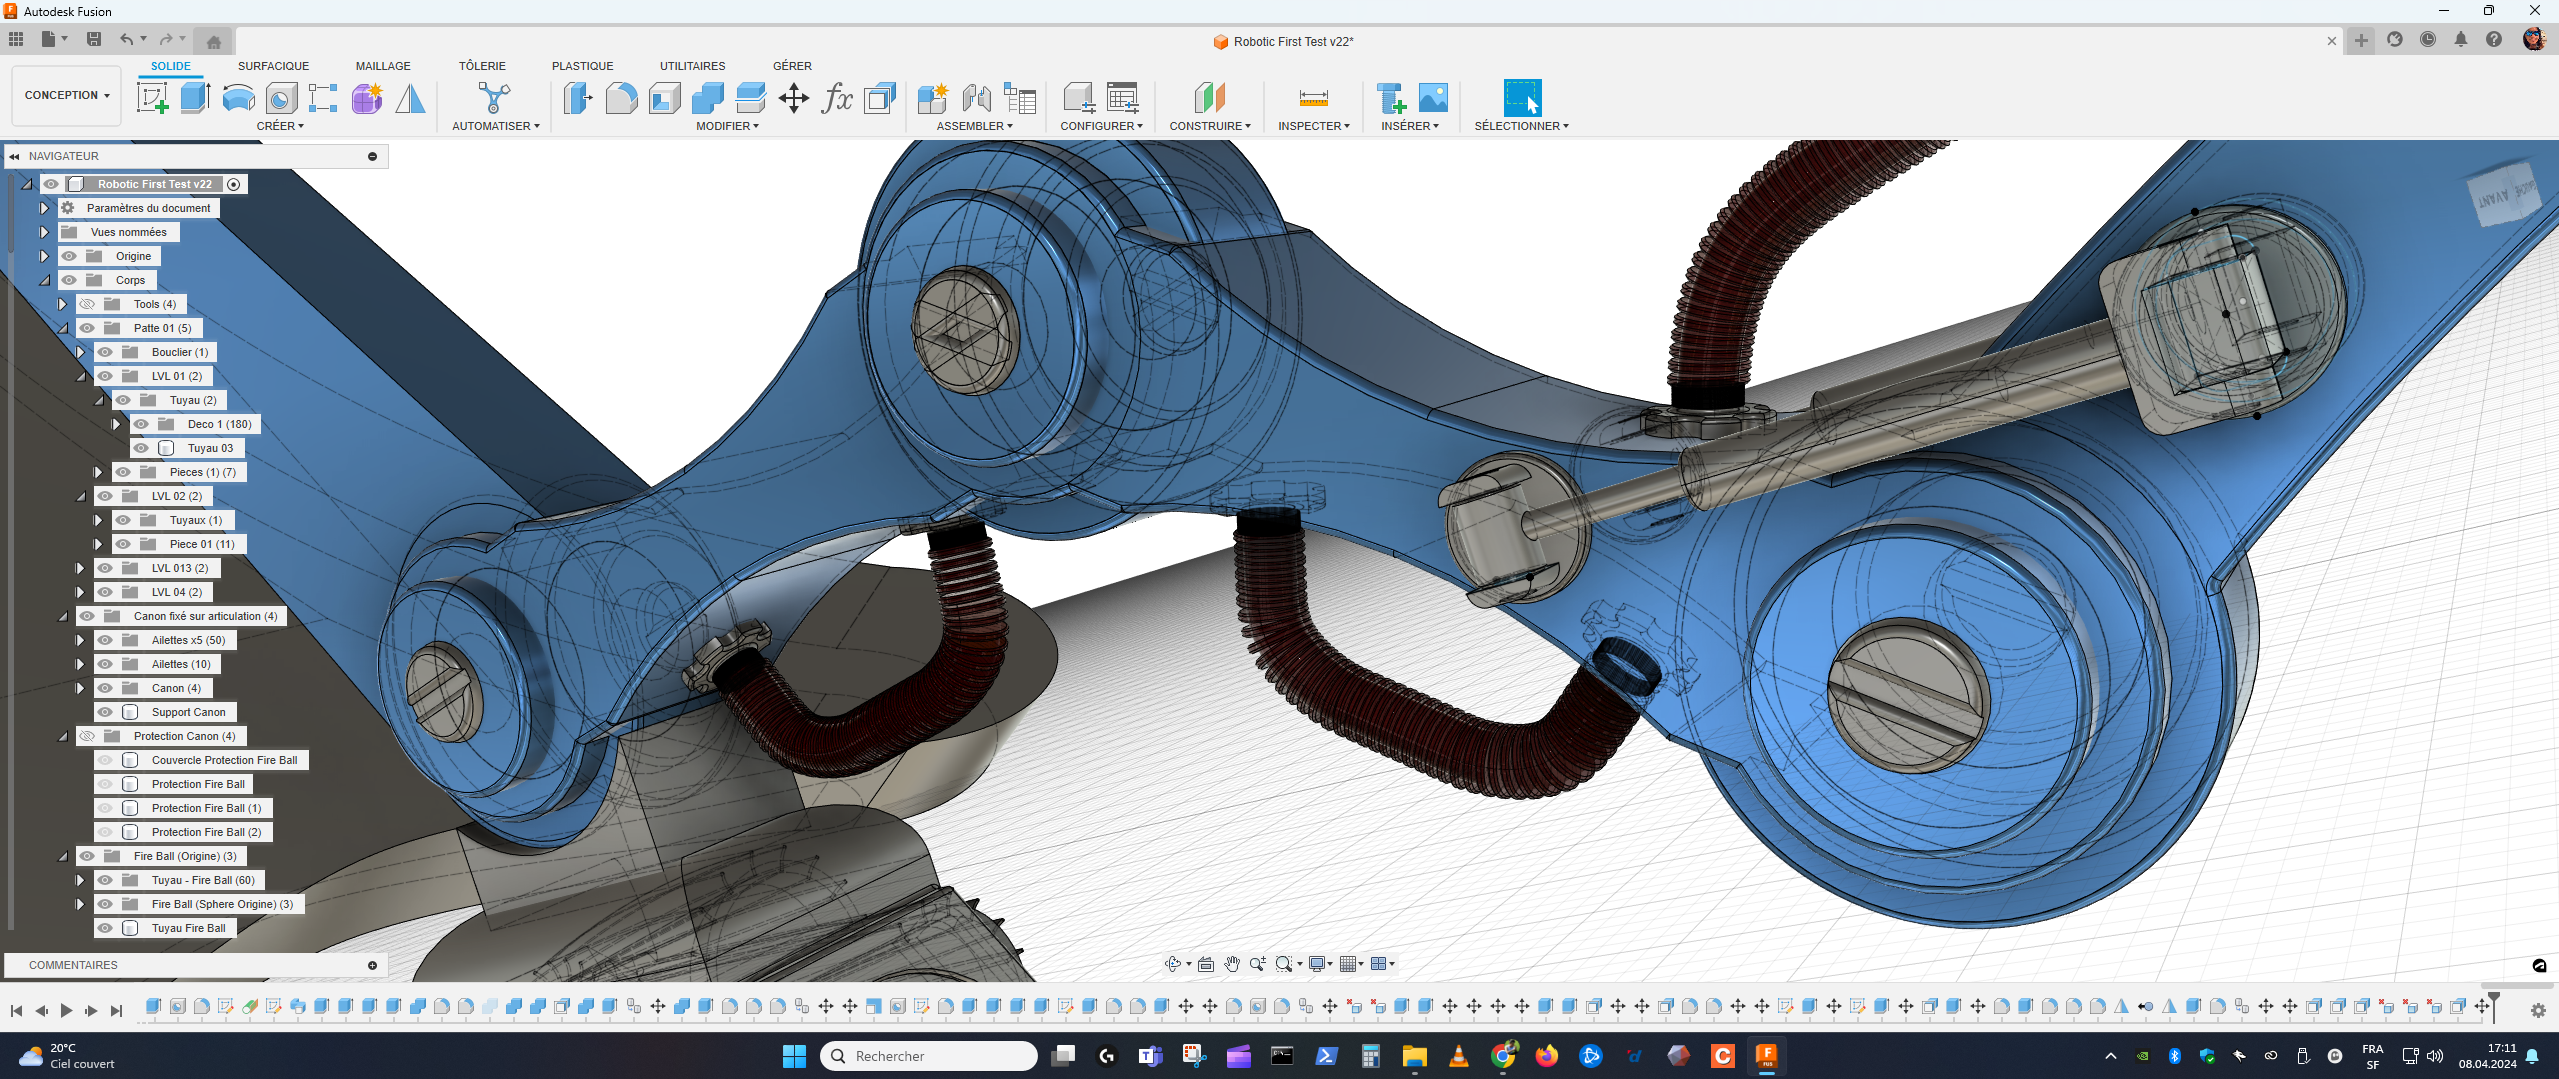
Task: Collapse the Corps folder in navigator
Action: (x=45, y=280)
